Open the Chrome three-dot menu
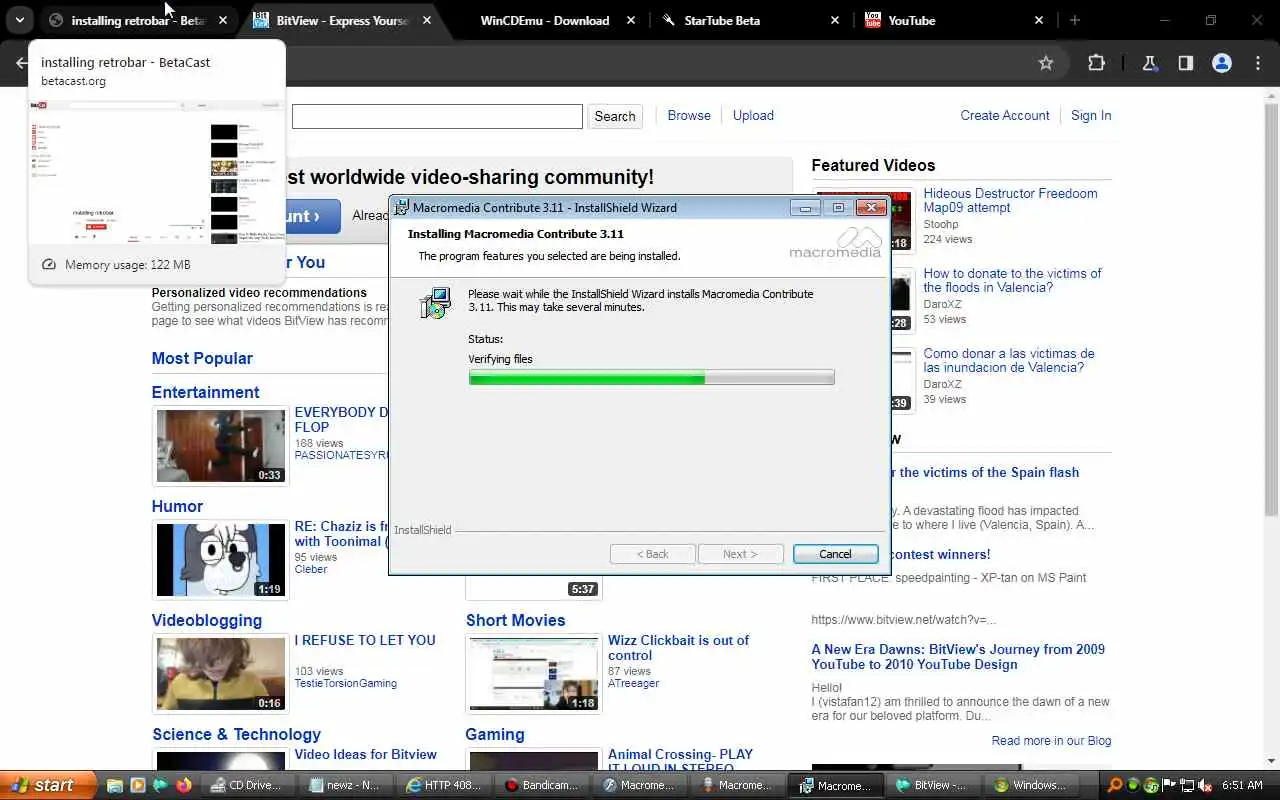1280x800 pixels. 1258,63
